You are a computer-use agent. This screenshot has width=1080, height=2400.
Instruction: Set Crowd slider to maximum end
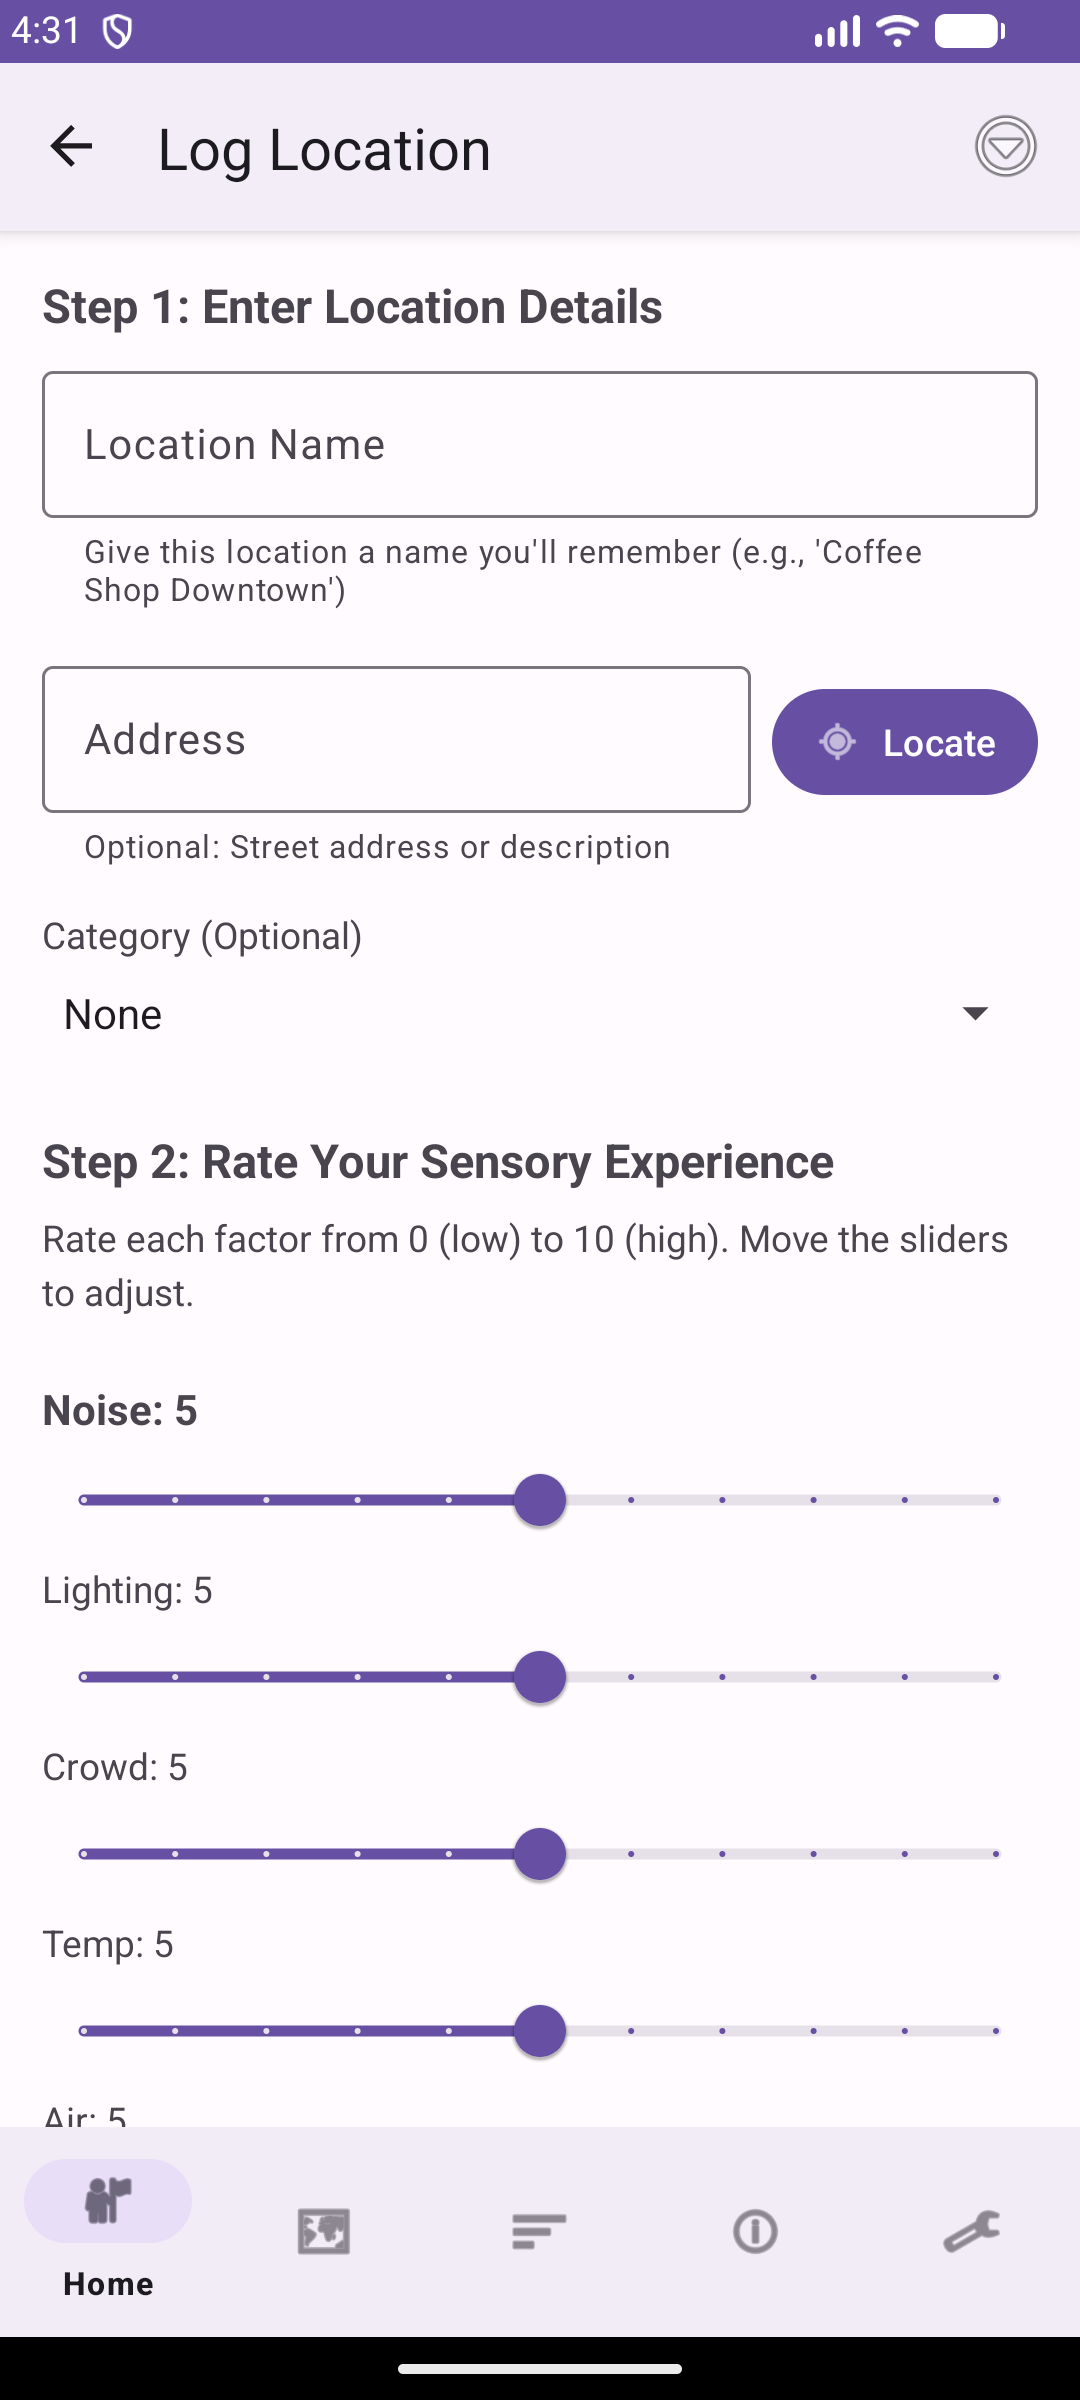[996, 1854]
